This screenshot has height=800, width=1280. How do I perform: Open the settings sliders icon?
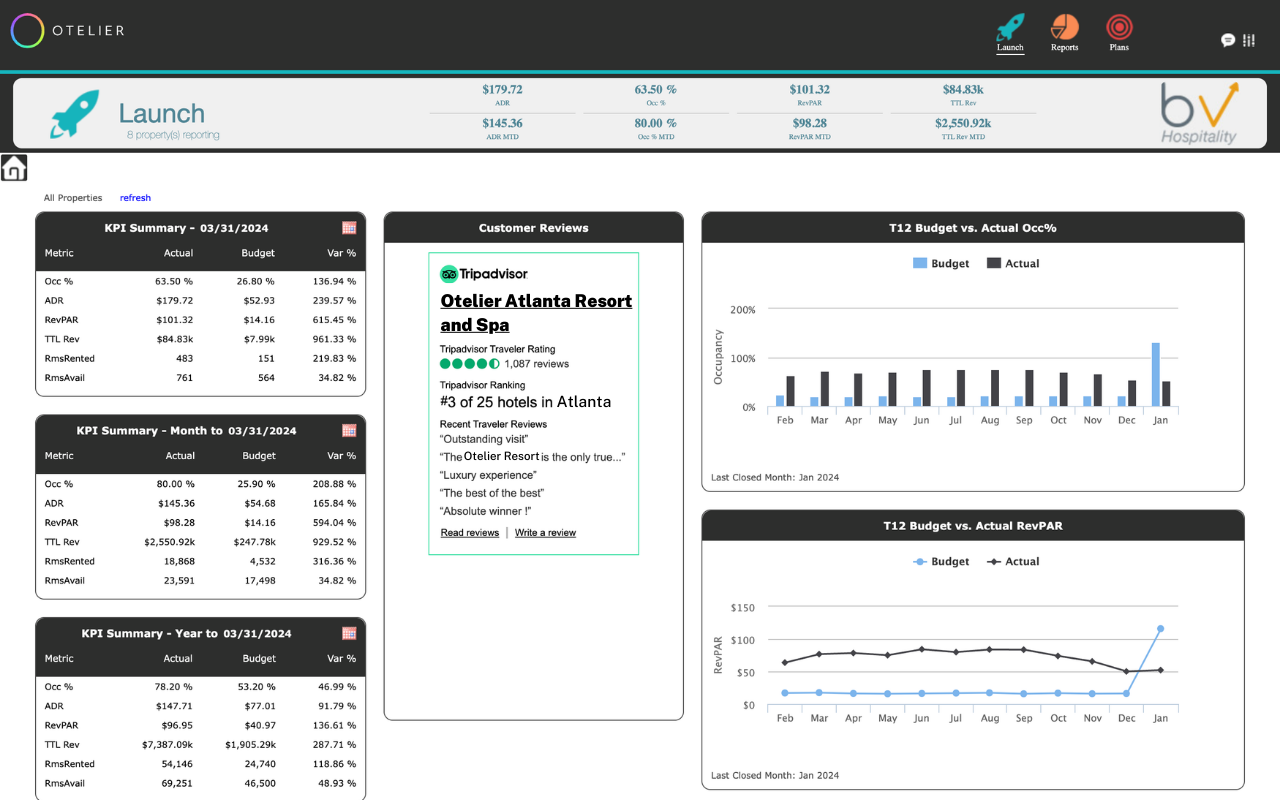(x=1249, y=40)
